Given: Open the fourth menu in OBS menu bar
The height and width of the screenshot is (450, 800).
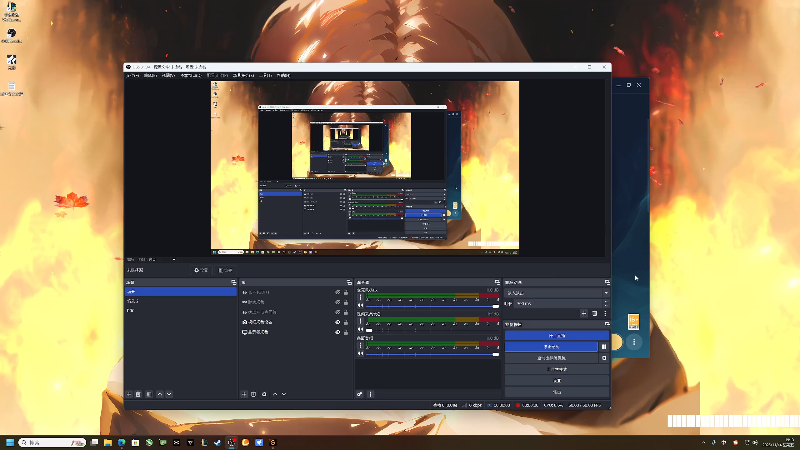Looking at the screenshot, I should click(191, 76).
